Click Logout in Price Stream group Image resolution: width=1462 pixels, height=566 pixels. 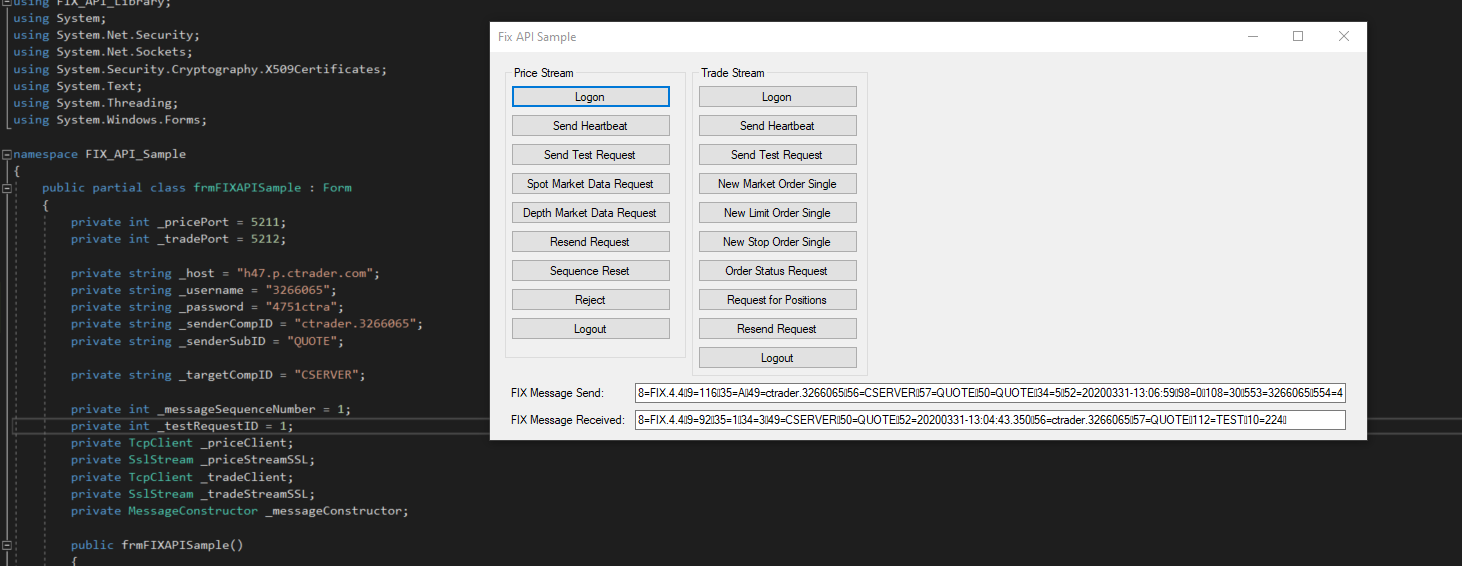point(590,329)
